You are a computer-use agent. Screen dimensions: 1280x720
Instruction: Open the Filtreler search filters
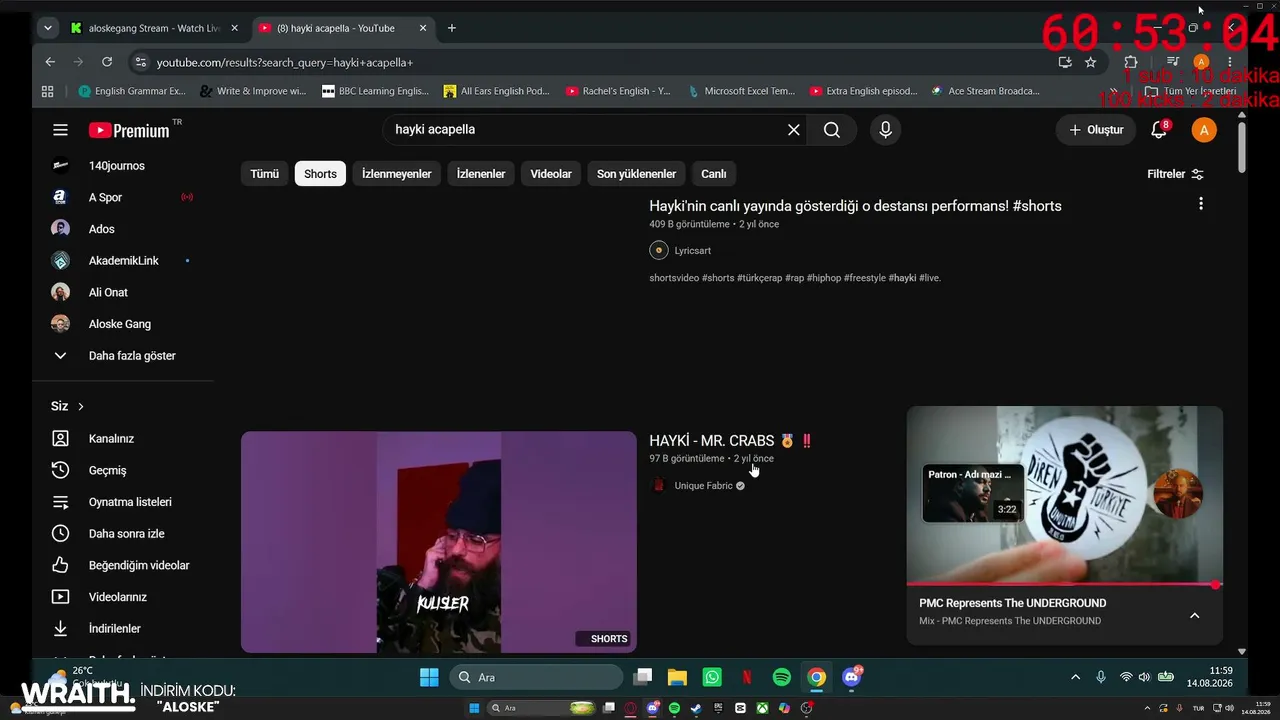[x=1176, y=174]
